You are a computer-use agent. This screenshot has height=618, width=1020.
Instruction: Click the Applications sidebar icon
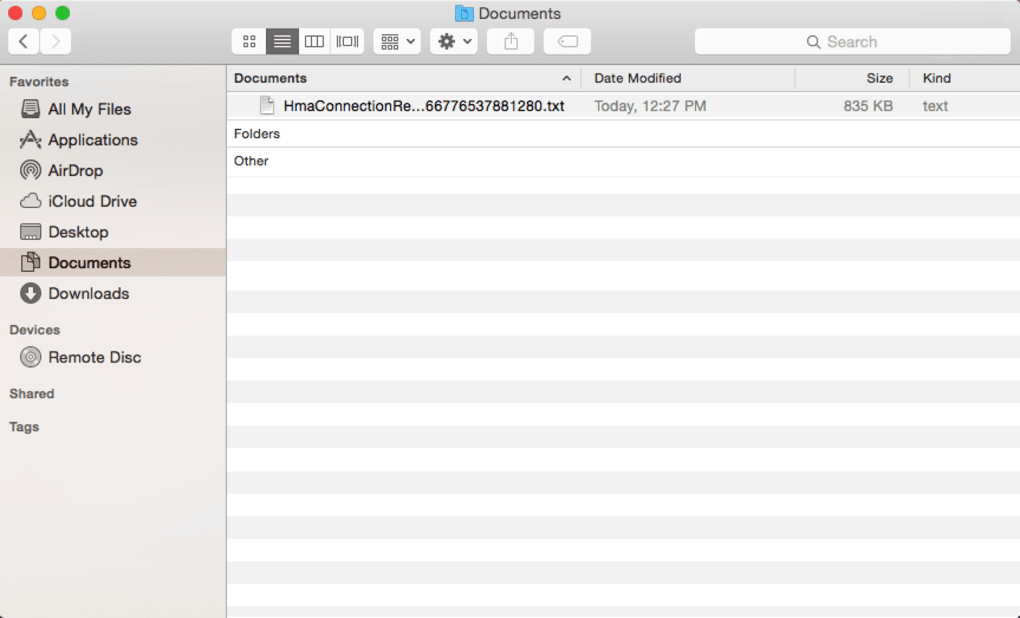click(30, 139)
